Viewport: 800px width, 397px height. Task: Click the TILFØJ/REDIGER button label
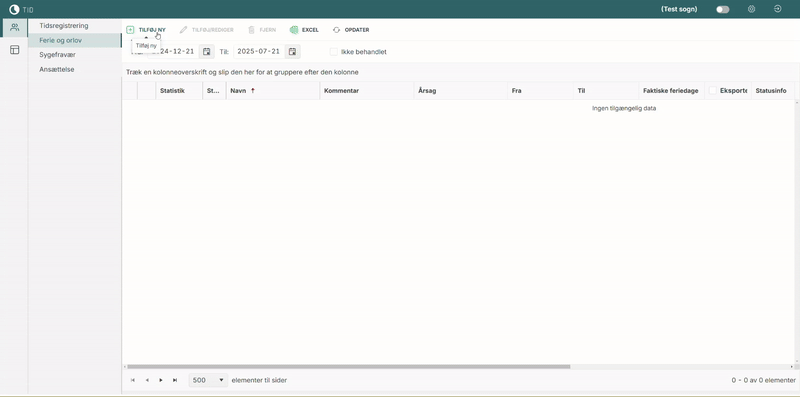click(x=213, y=30)
